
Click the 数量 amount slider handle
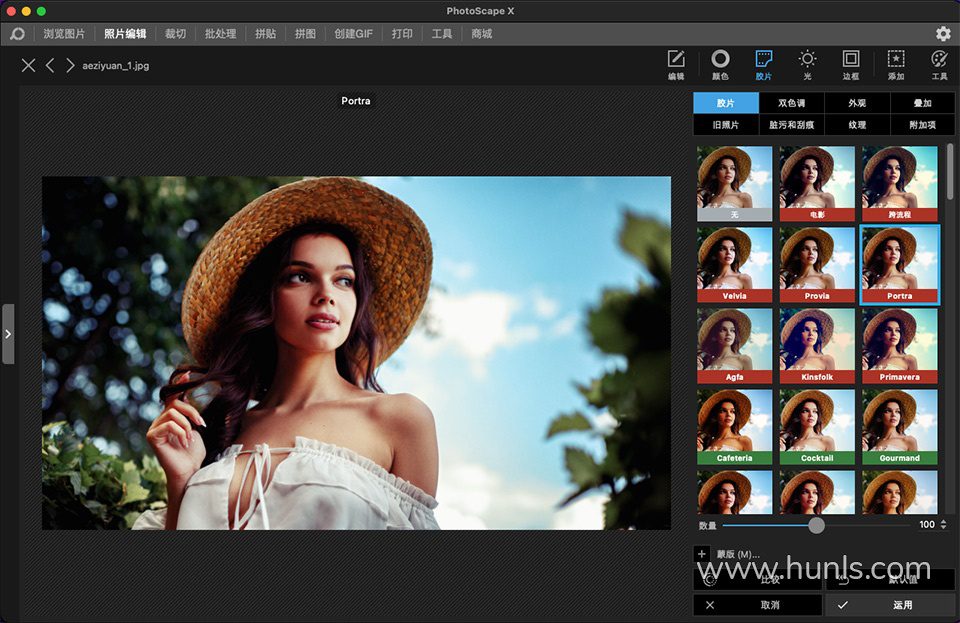(817, 525)
